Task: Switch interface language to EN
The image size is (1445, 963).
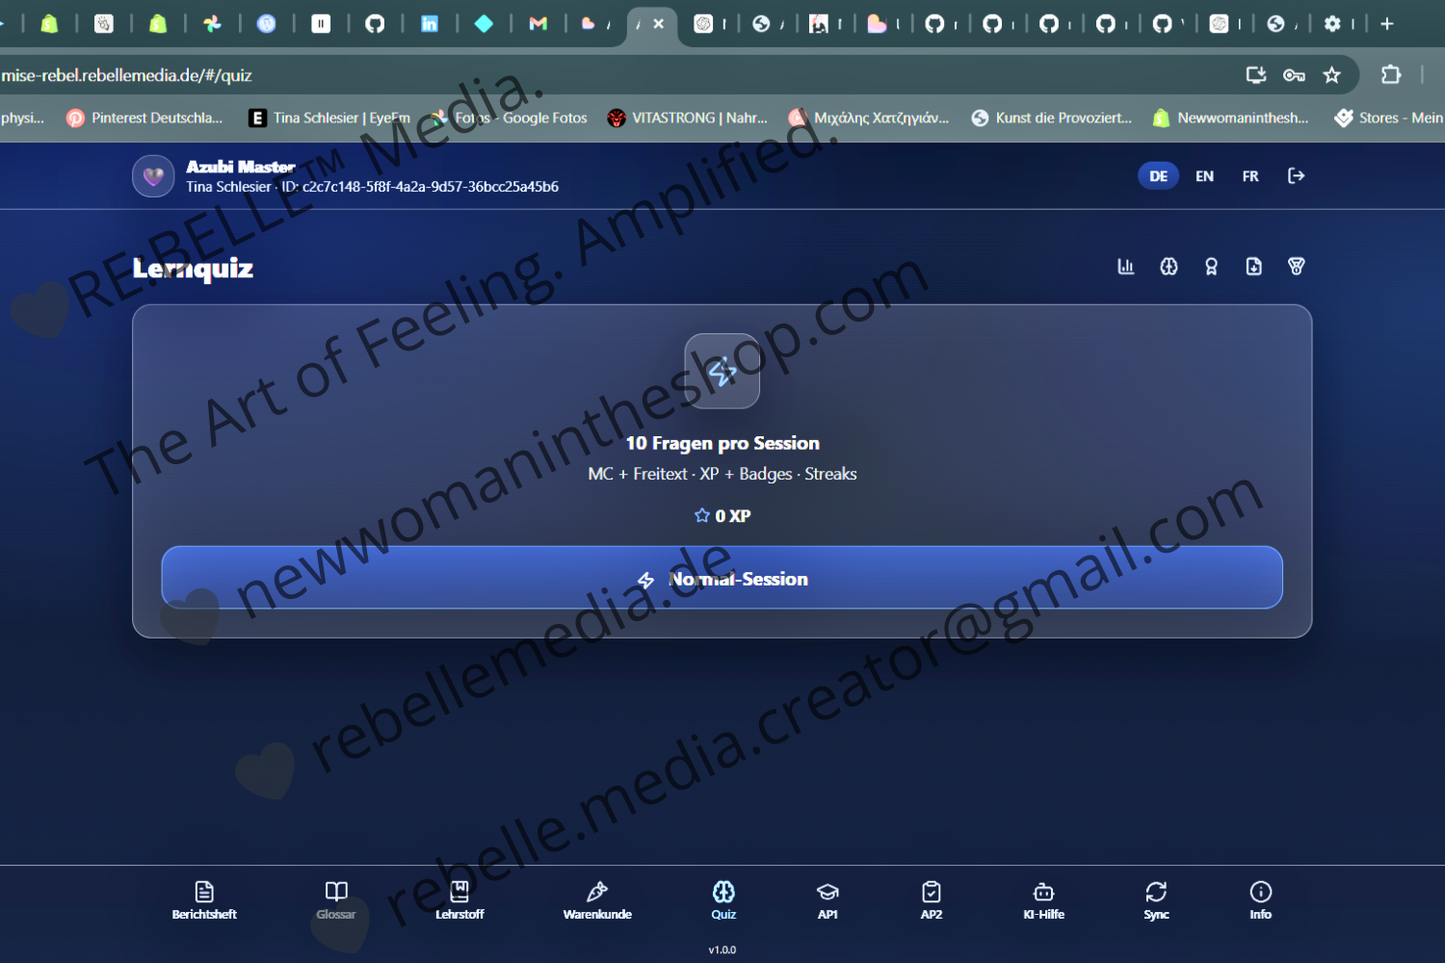Action: (x=1204, y=175)
